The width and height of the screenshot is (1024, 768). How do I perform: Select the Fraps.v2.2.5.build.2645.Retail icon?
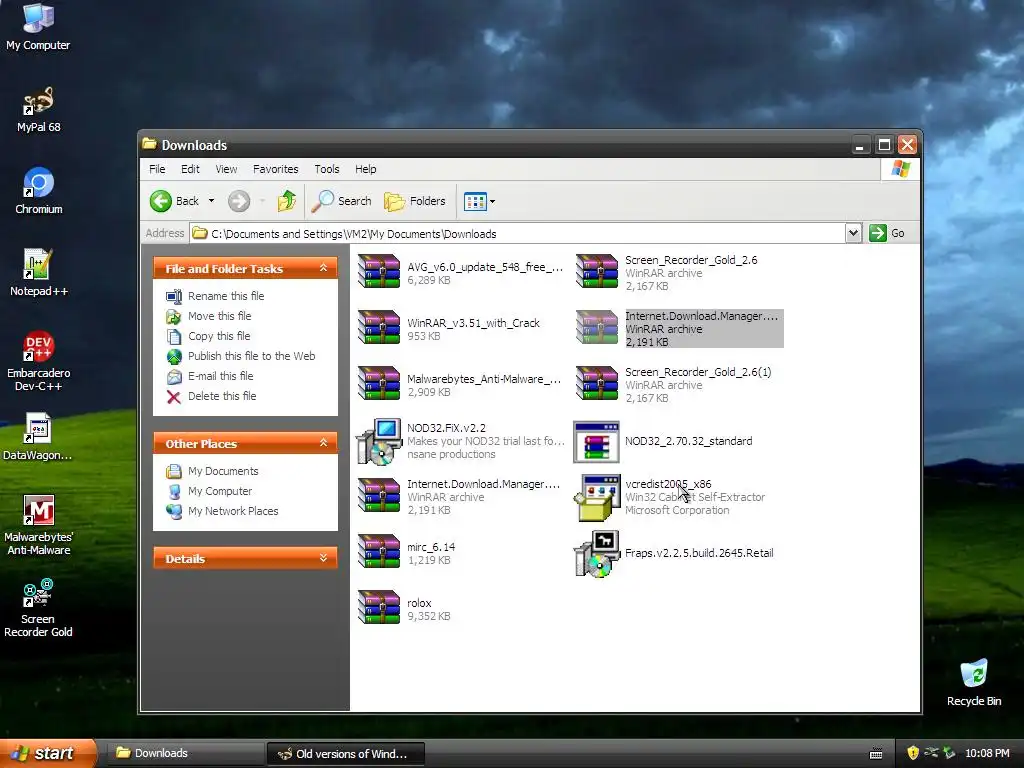tap(597, 554)
